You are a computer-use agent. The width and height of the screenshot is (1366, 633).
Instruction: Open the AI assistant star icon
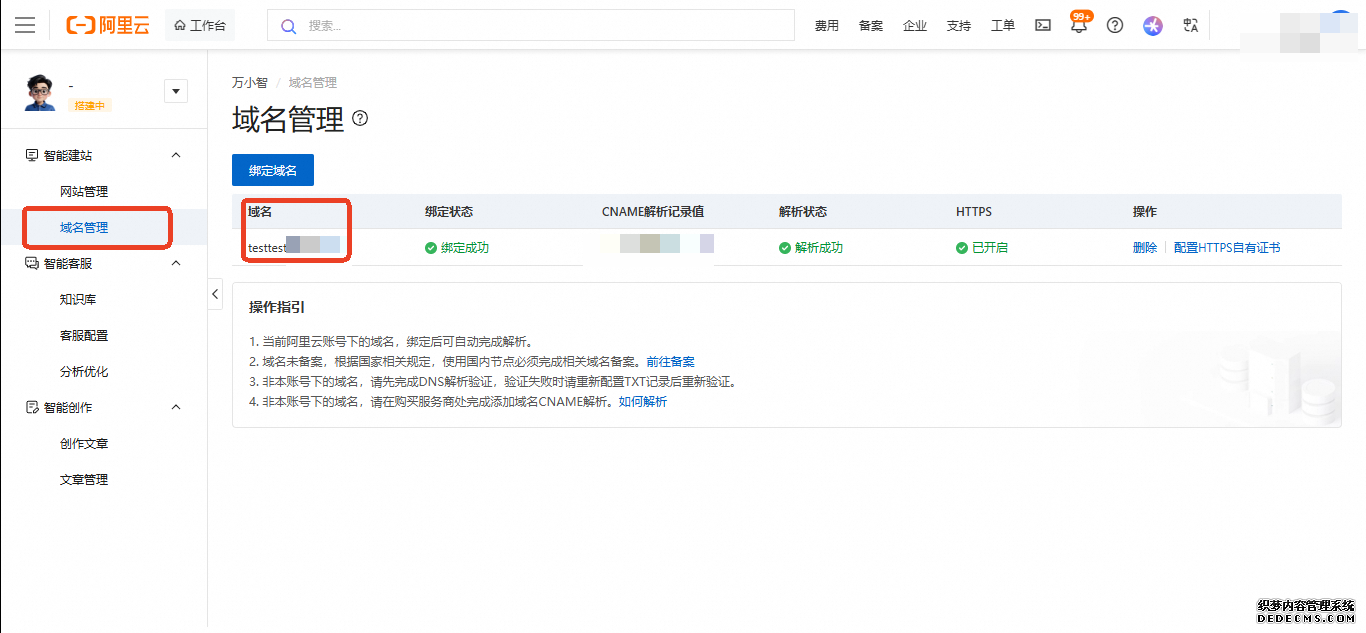coord(1153,26)
